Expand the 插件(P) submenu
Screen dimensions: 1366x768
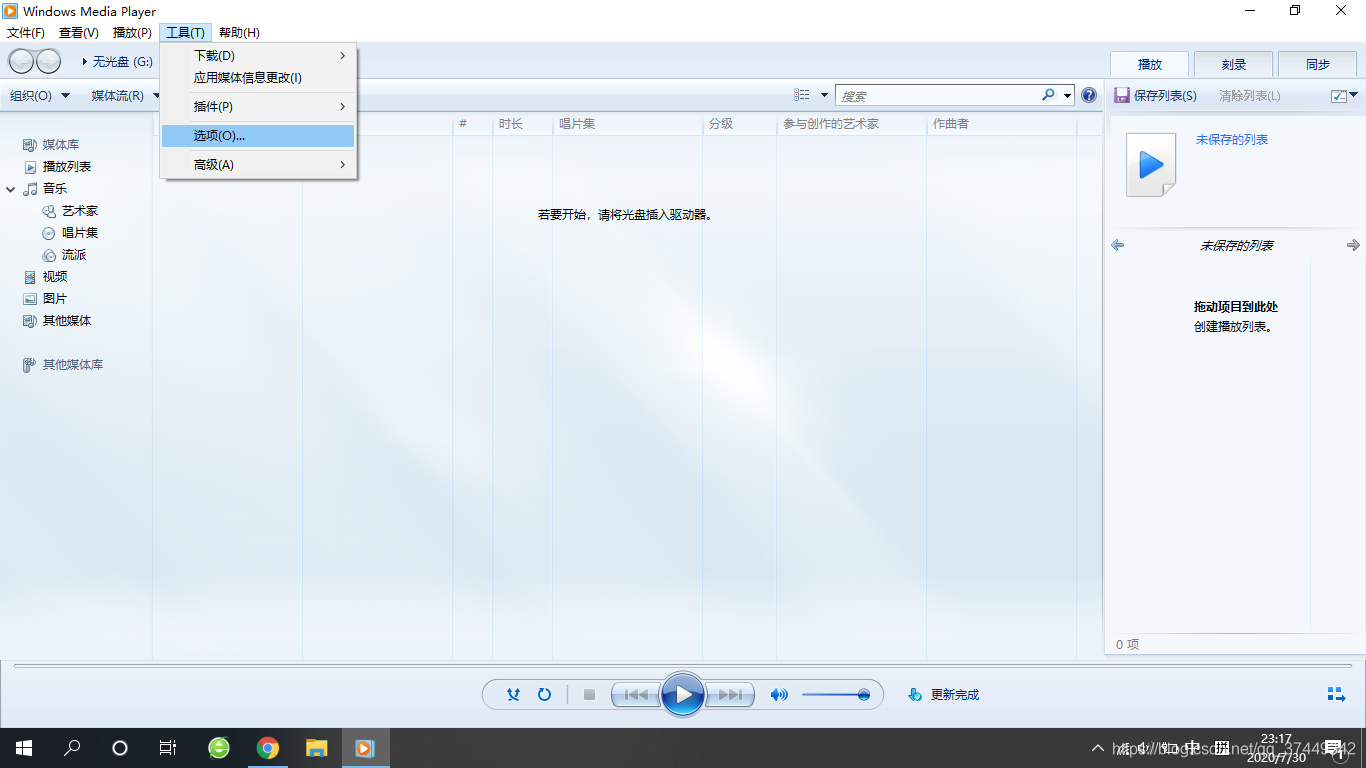coord(258,107)
